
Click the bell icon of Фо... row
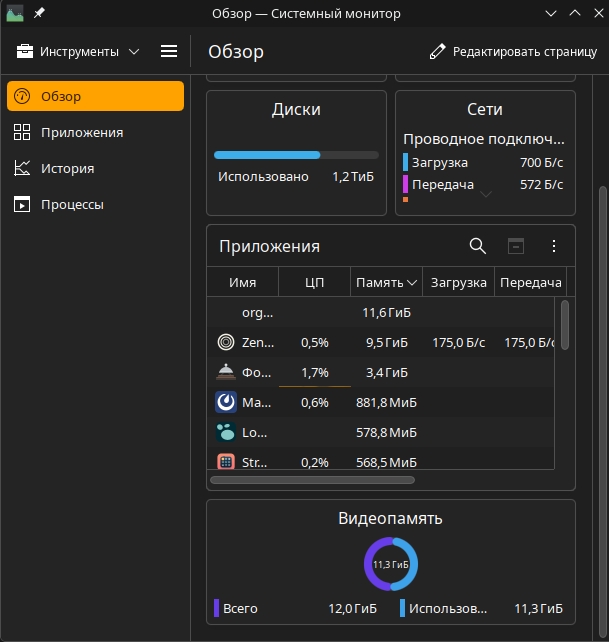coord(226,372)
